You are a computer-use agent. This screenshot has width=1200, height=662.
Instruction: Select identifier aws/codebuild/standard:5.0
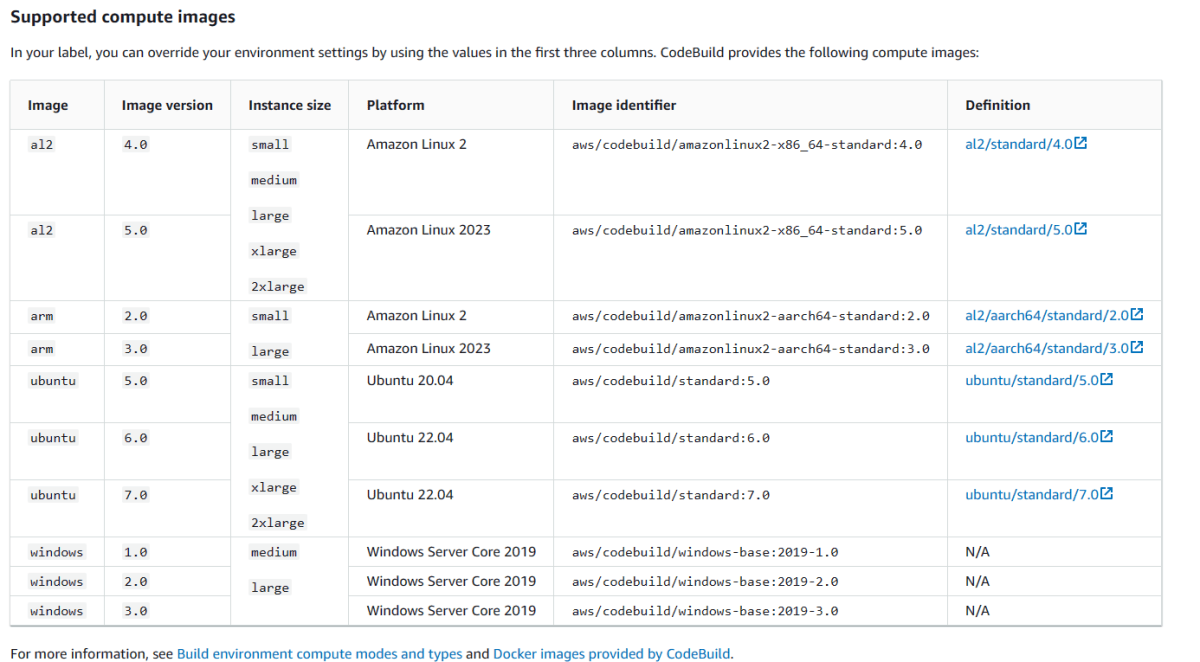[x=671, y=381]
